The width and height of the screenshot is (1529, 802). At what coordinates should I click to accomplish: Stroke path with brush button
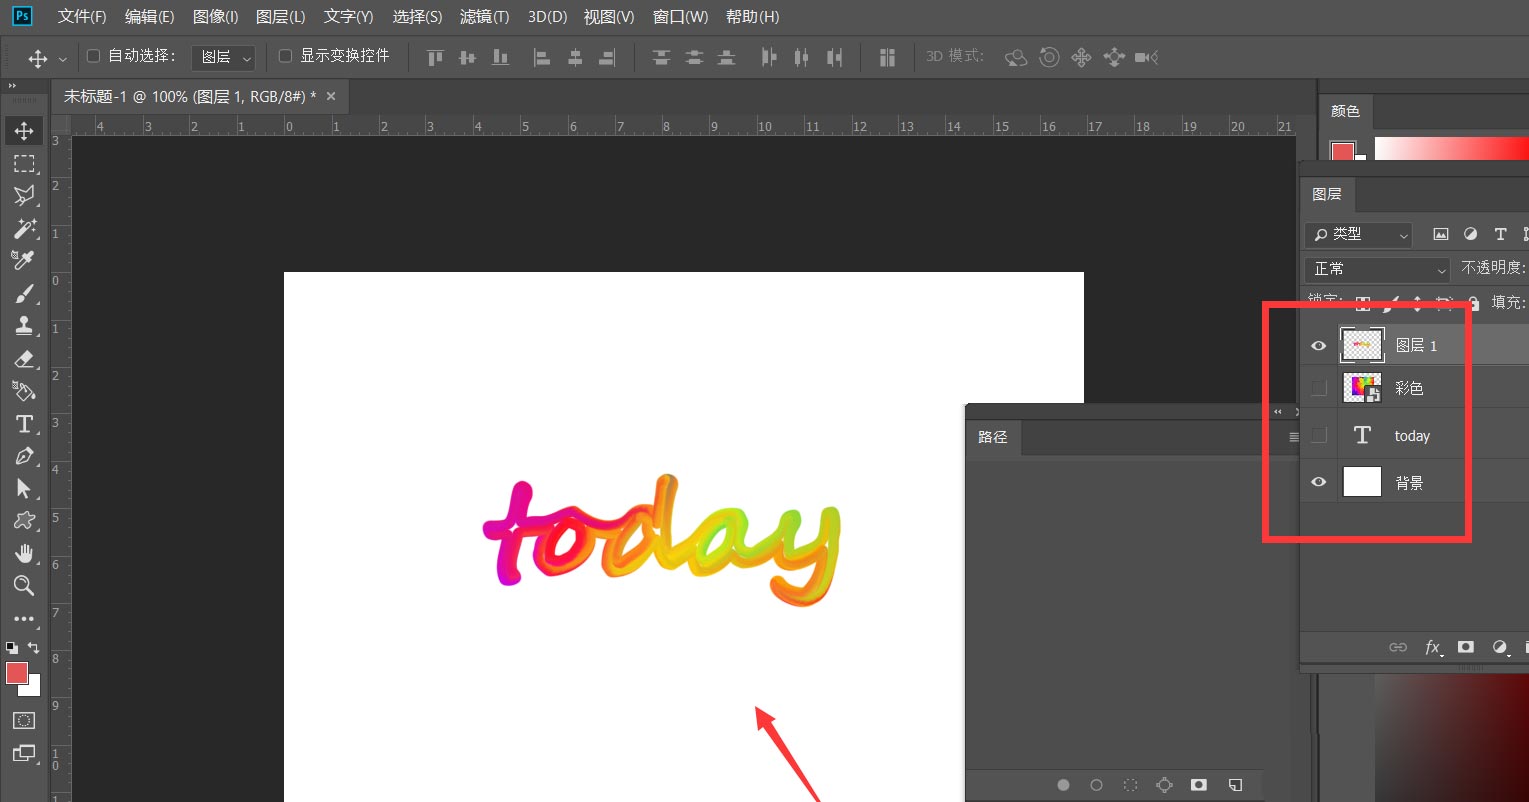tap(1096, 785)
